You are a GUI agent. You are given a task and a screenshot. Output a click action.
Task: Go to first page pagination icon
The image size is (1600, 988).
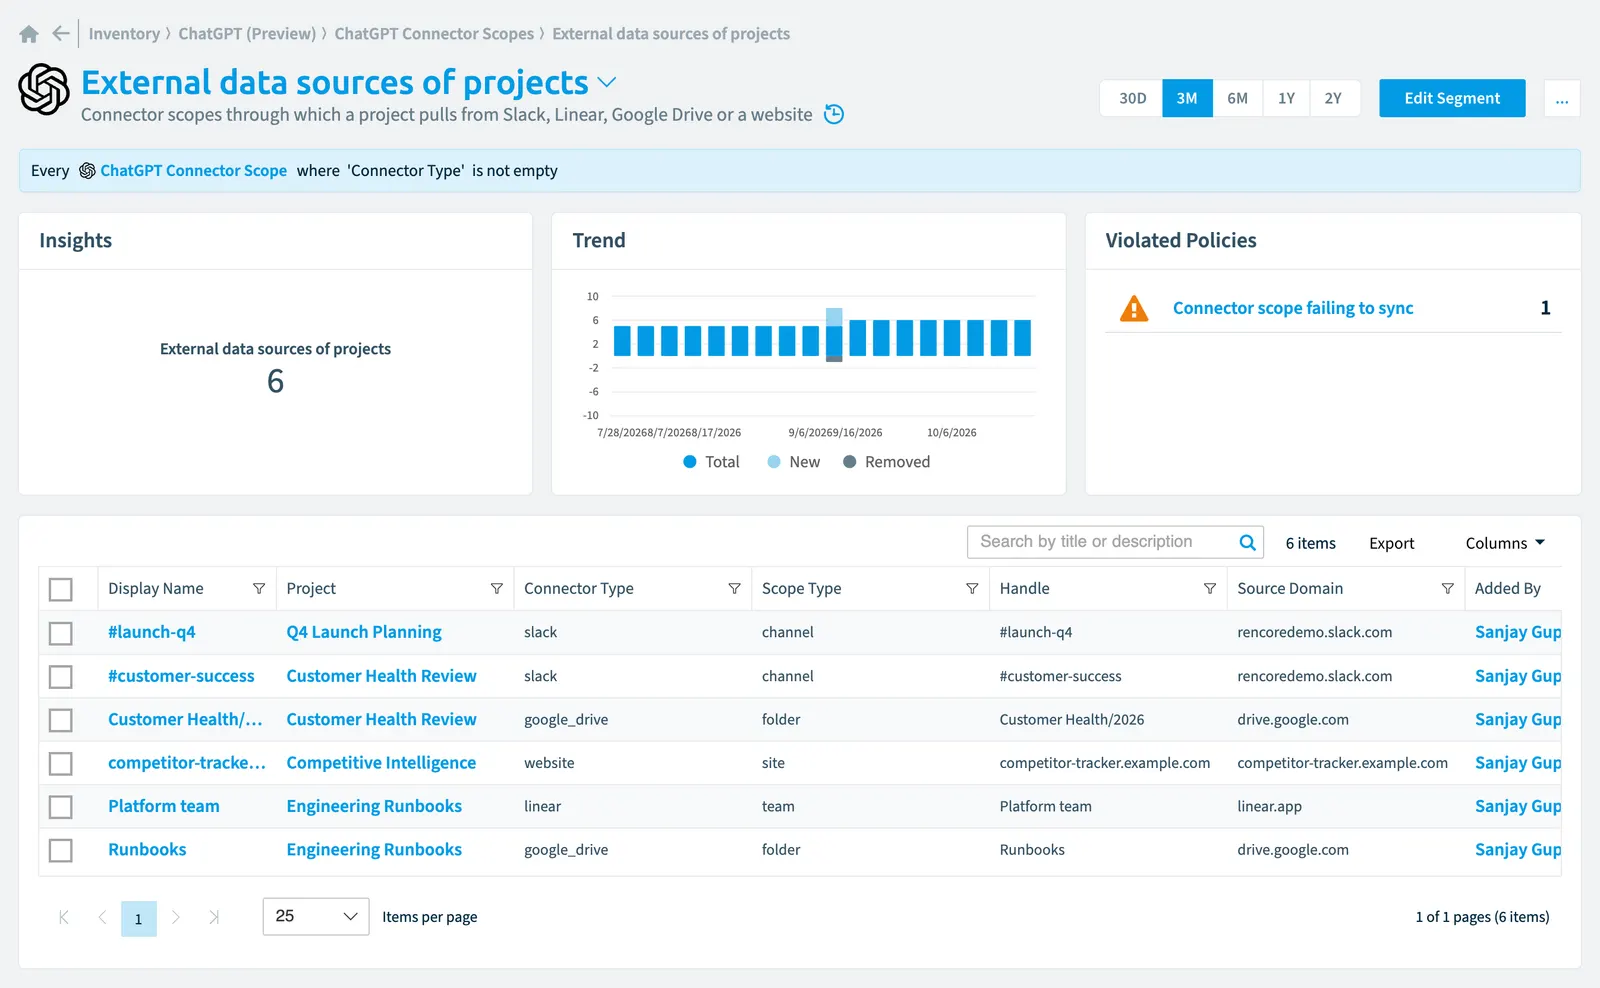[x=64, y=917]
